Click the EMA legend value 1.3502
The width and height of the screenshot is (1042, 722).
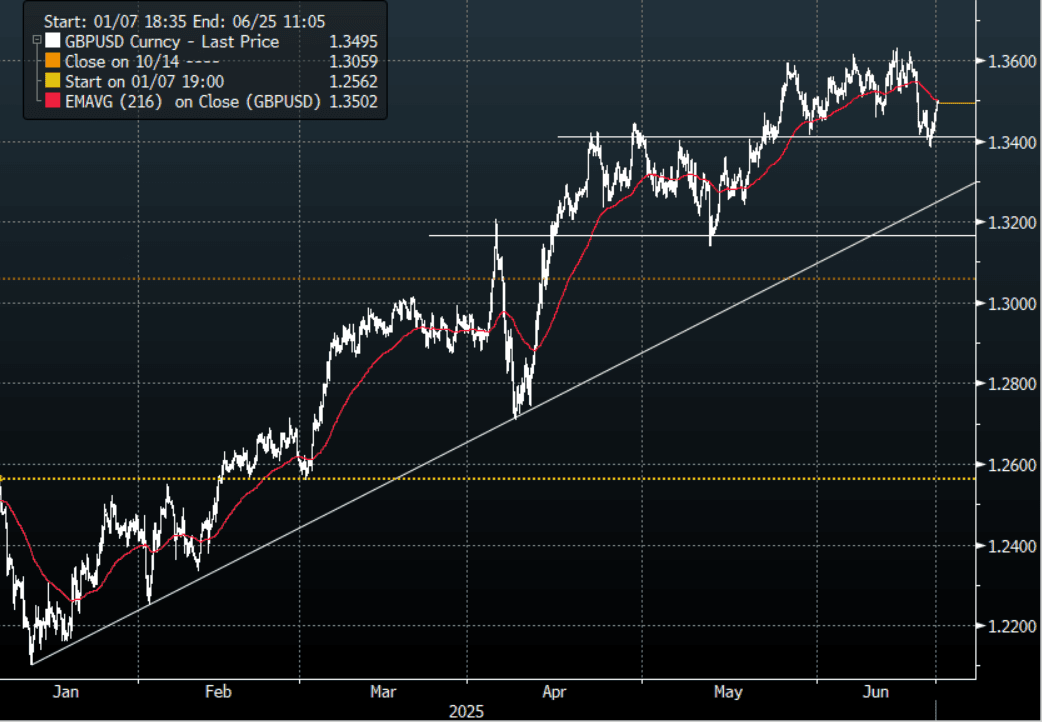pos(354,102)
